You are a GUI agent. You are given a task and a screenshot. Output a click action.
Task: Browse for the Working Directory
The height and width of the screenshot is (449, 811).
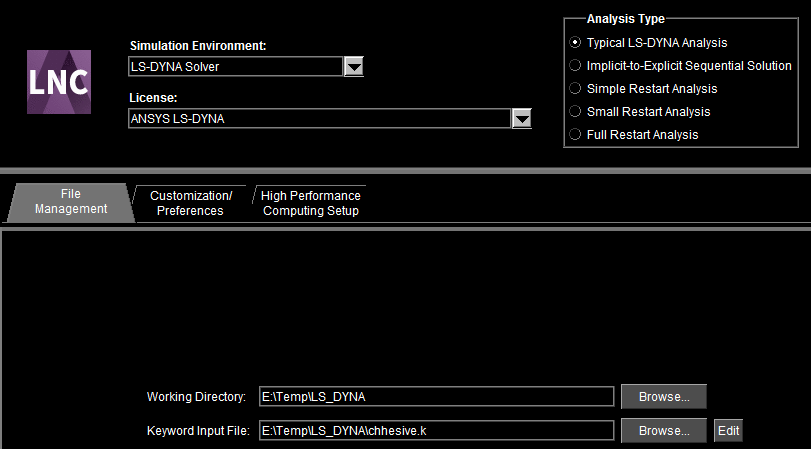[664, 397]
